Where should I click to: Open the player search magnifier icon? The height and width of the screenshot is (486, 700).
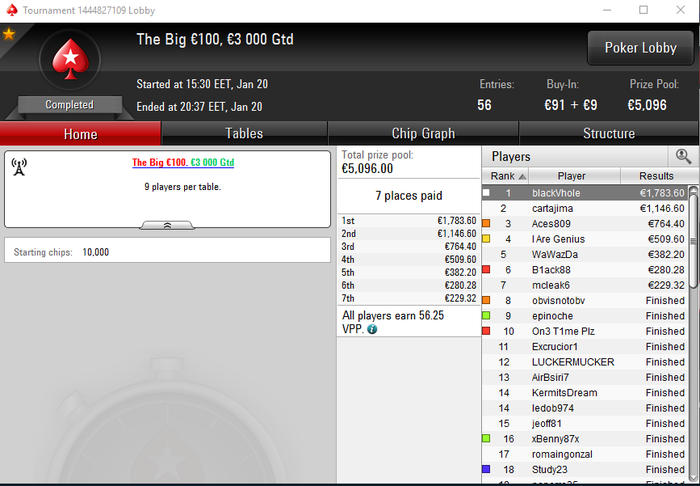tap(683, 157)
